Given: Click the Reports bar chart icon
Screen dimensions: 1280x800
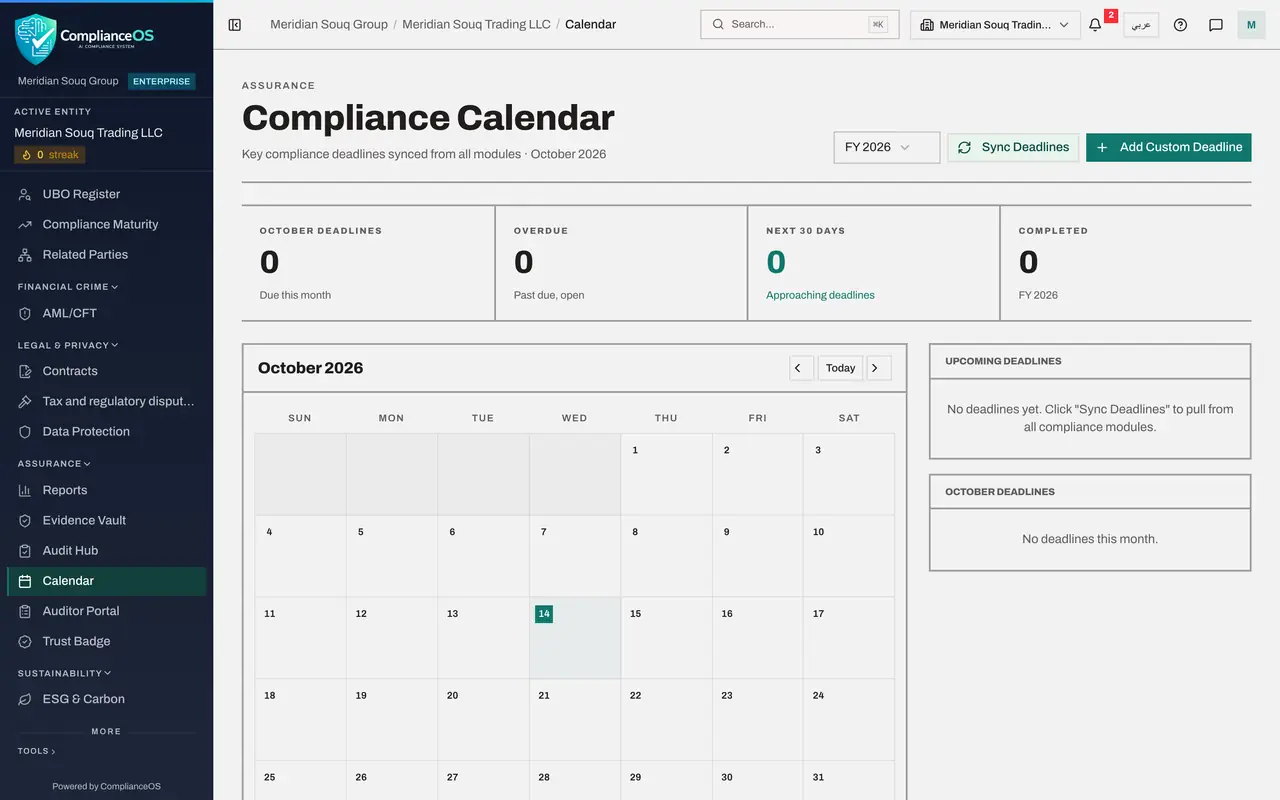Looking at the screenshot, I should (25, 490).
